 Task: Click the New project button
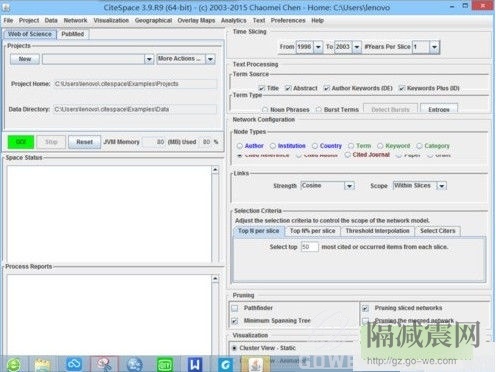pyautogui.click(x=25, y=59)
